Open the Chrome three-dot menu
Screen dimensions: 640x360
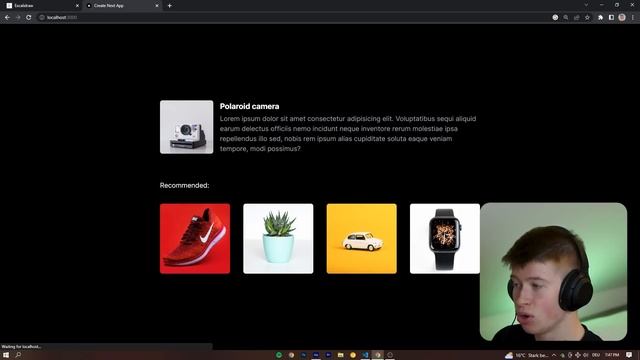pos(633,18)
